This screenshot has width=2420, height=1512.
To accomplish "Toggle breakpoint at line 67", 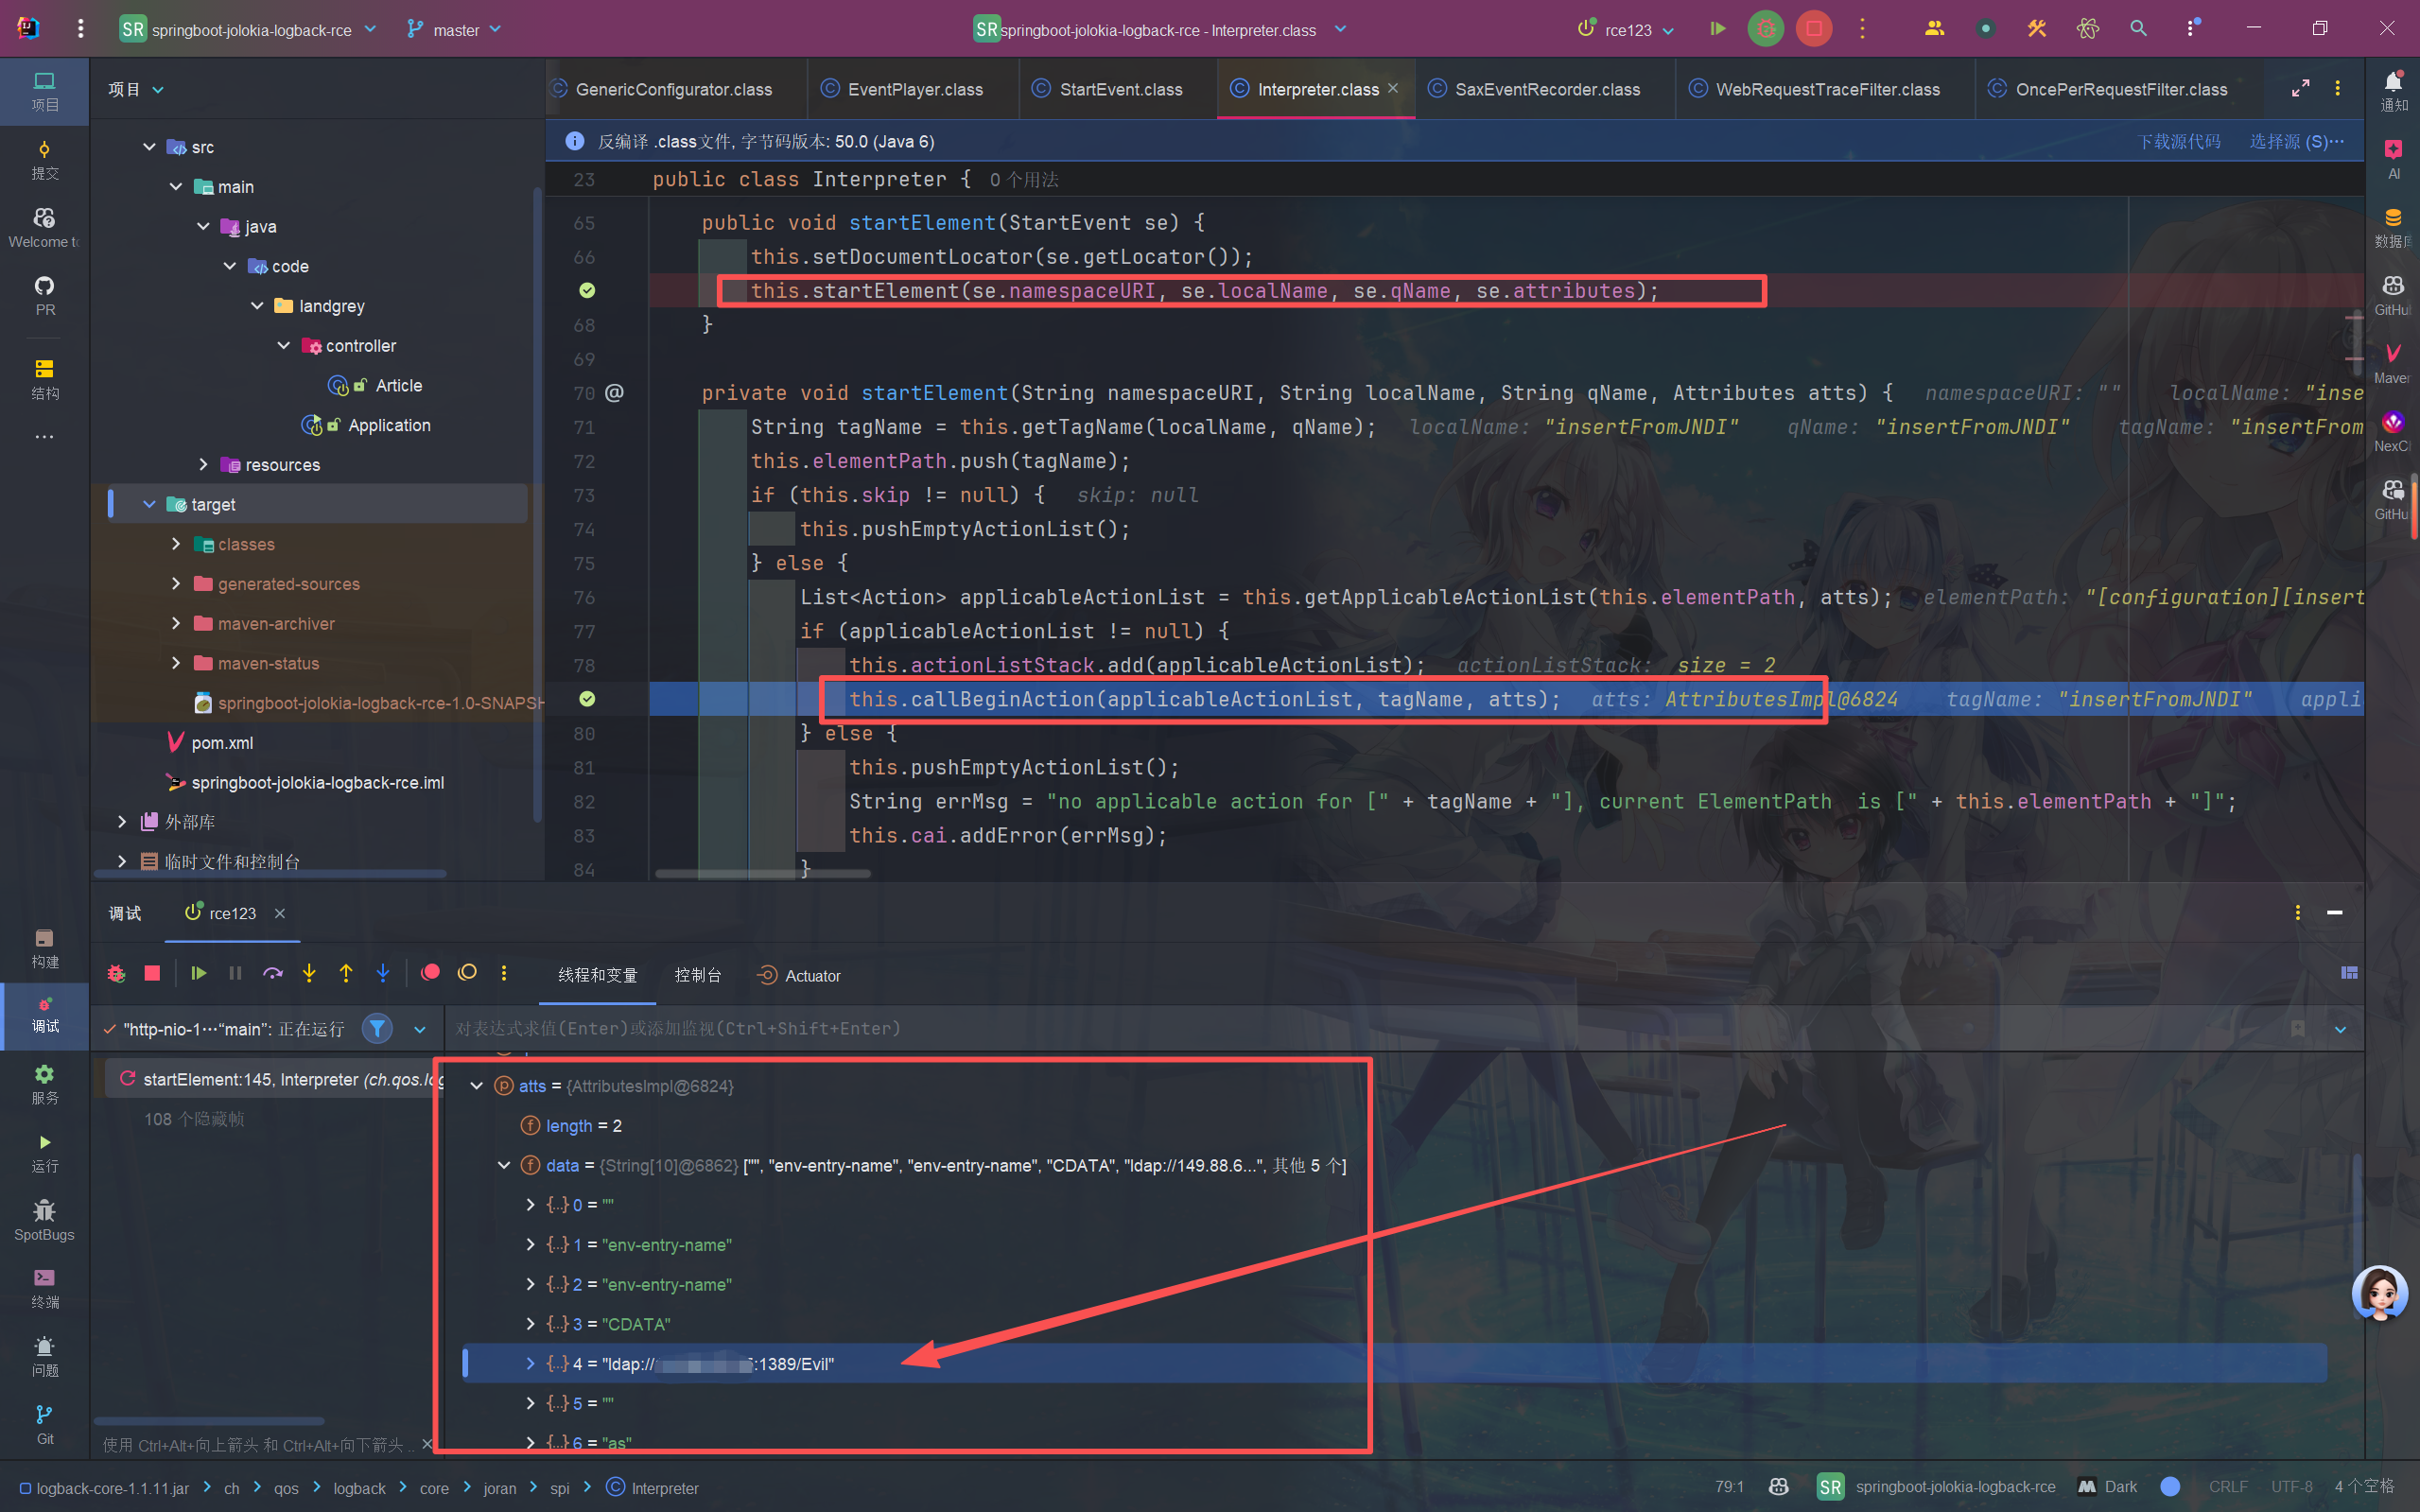I will [587, 291].
